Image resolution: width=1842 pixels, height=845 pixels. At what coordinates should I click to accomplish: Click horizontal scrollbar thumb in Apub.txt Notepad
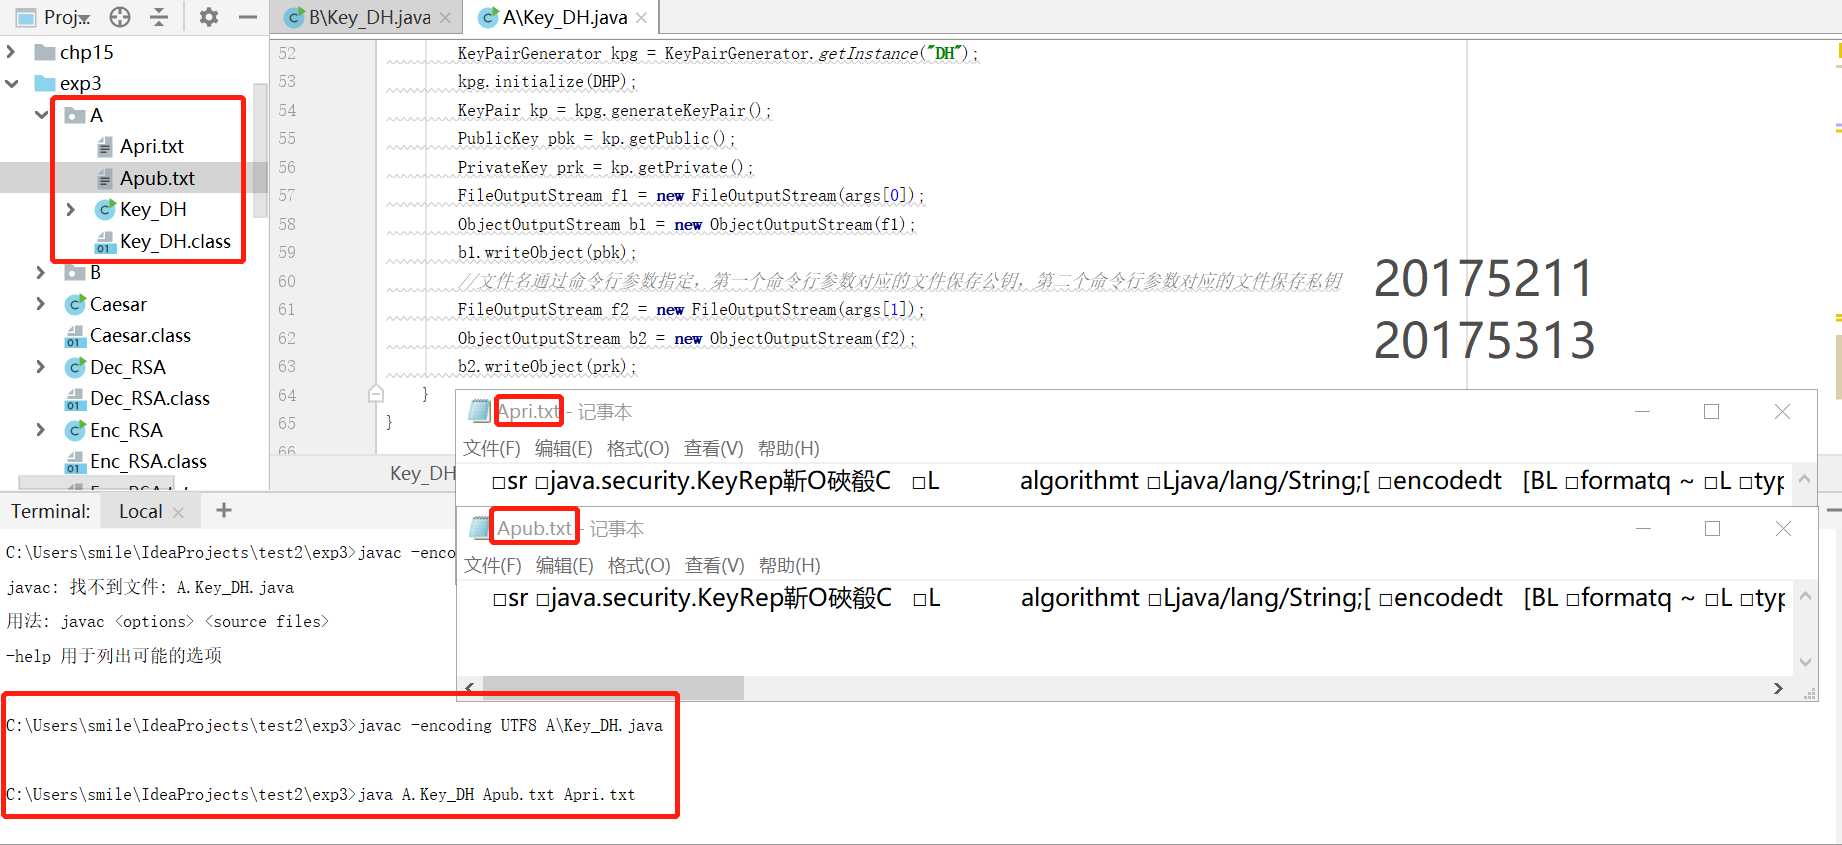click(613, 688)
